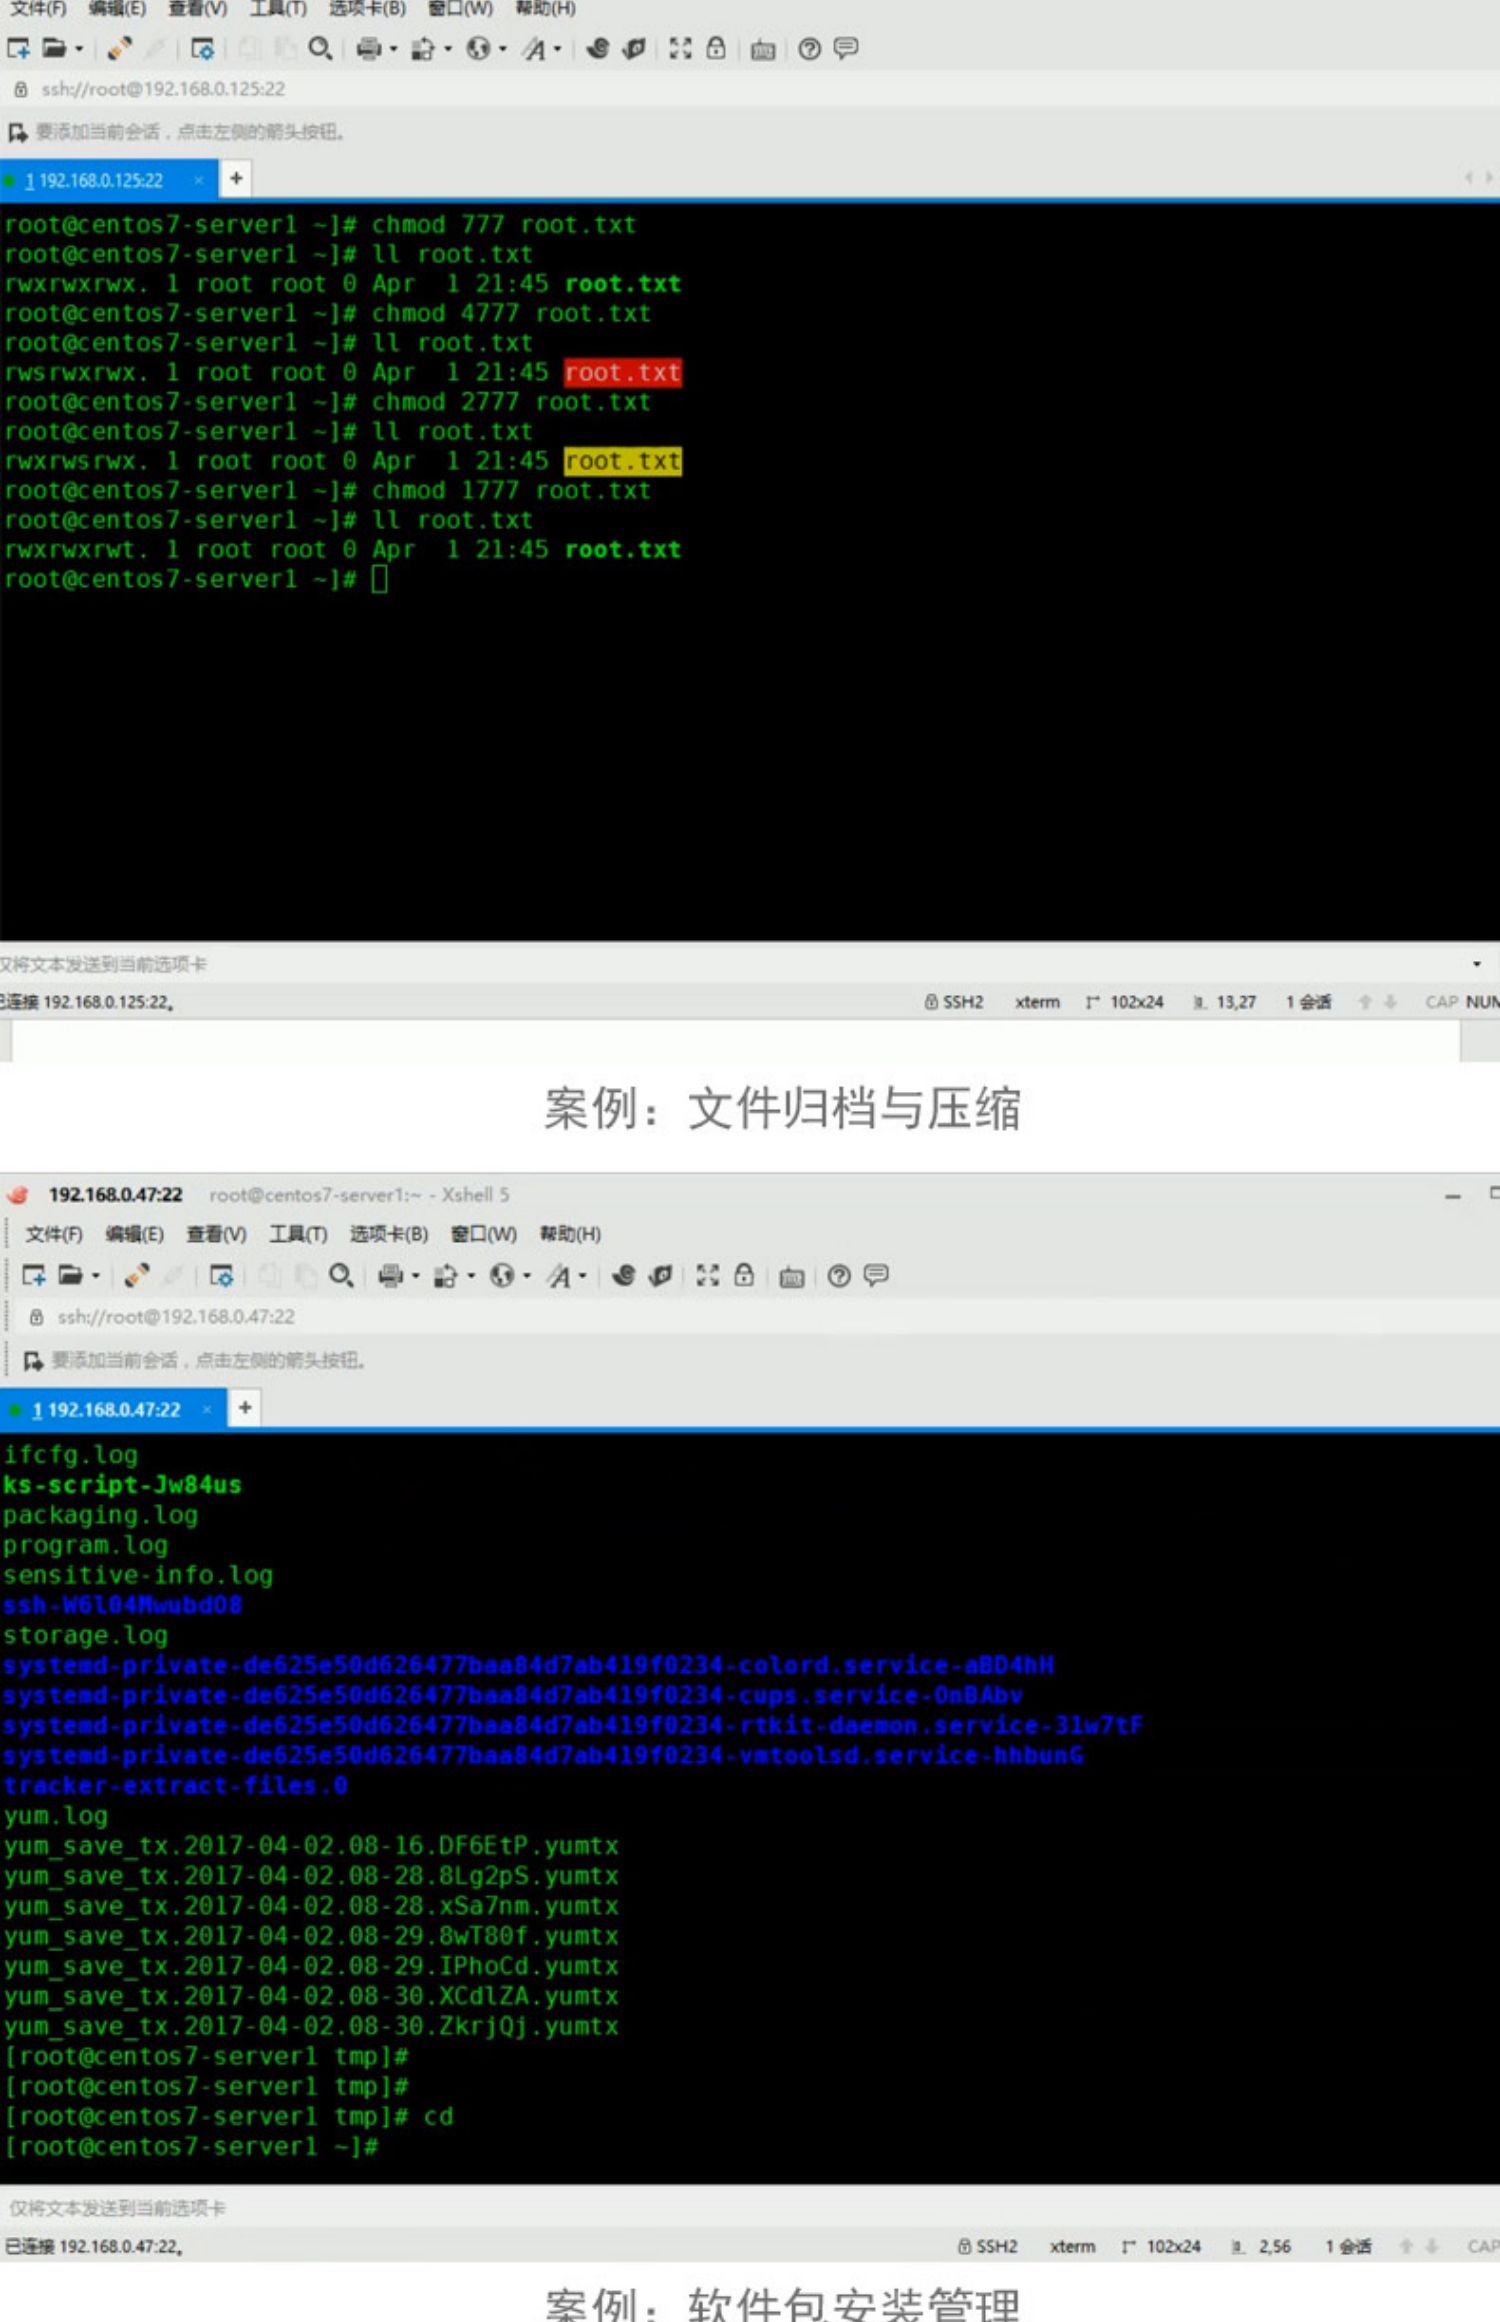Add new tab beside 192.168.0.47:22 tab
This screenshot has width=1500, height=2322.
(x=245, y=1408)
